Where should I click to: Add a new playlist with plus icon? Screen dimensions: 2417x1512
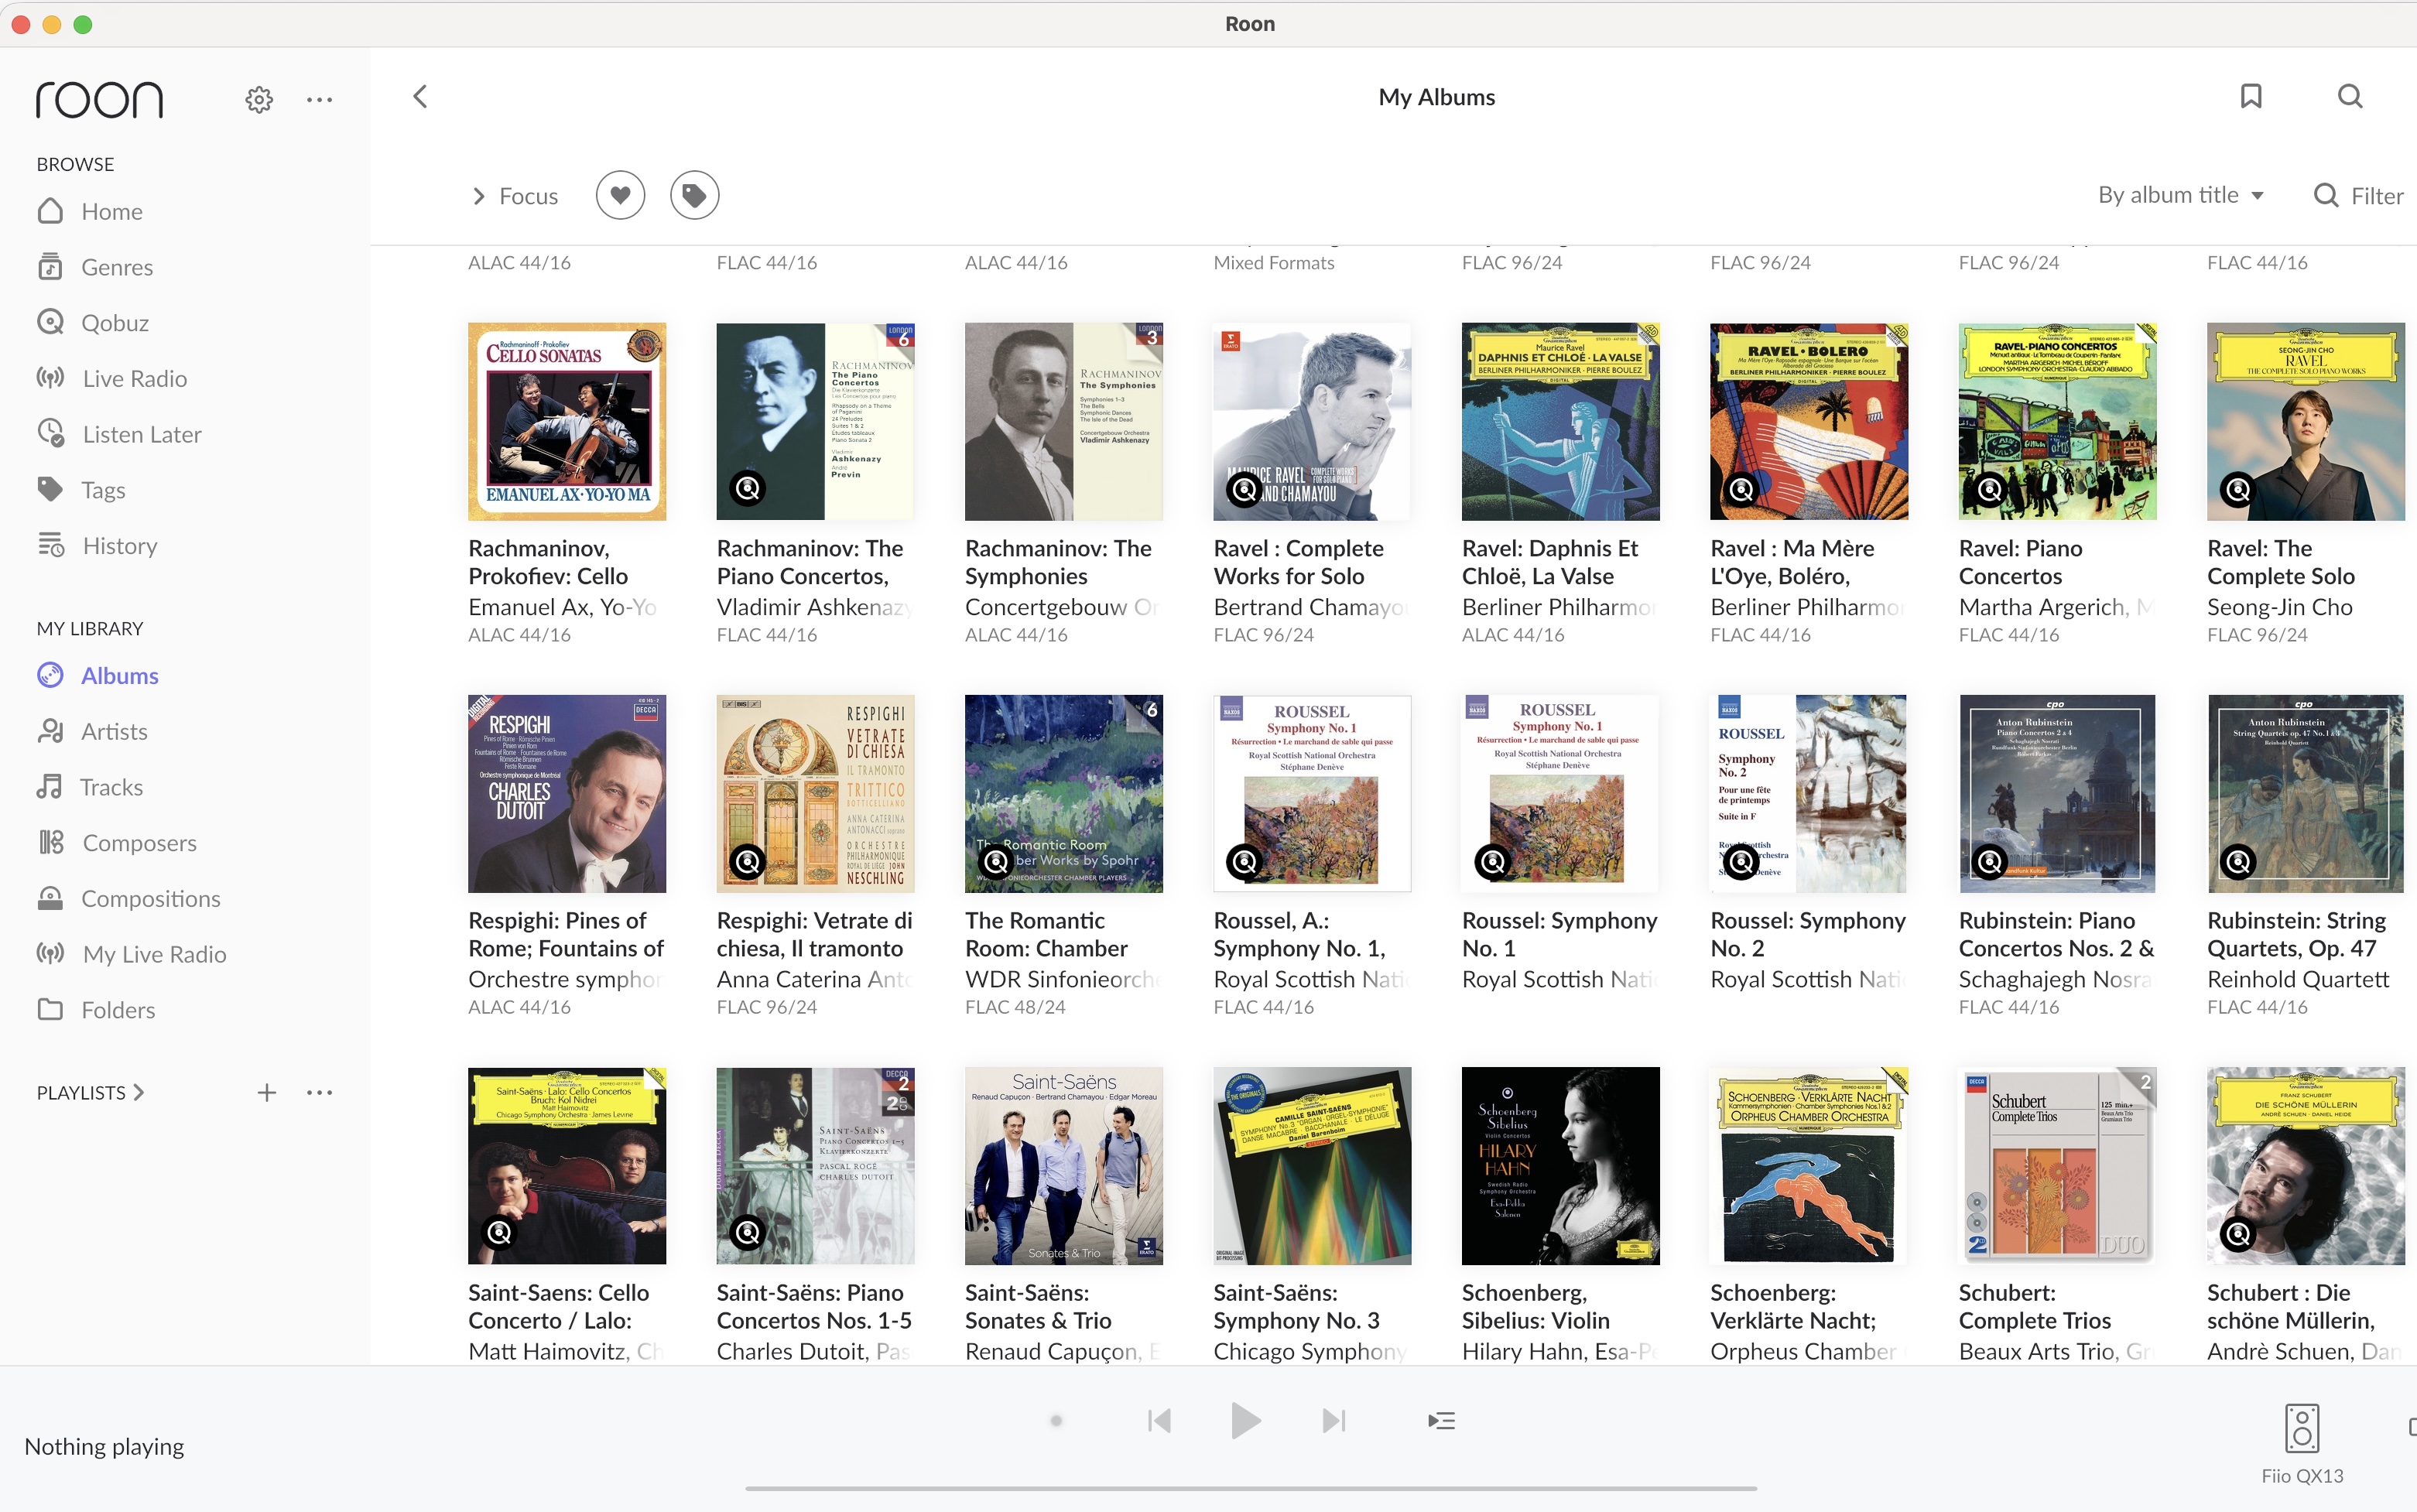coord(266,1092)
